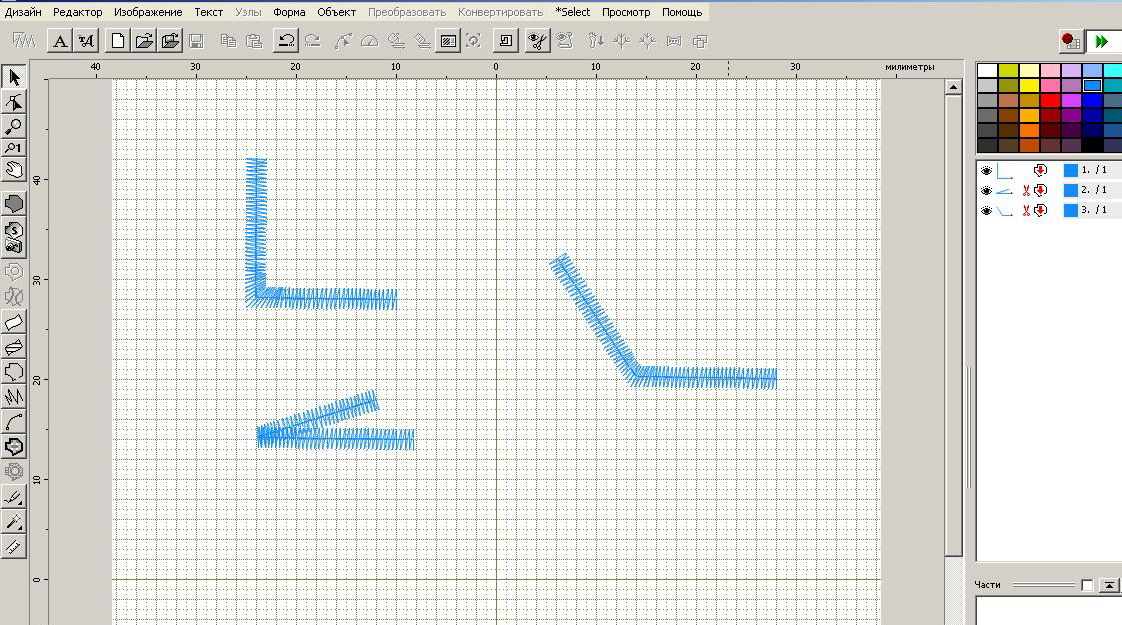Select the hand pan tool
The image size is (1122, 625).
point(14,170)
